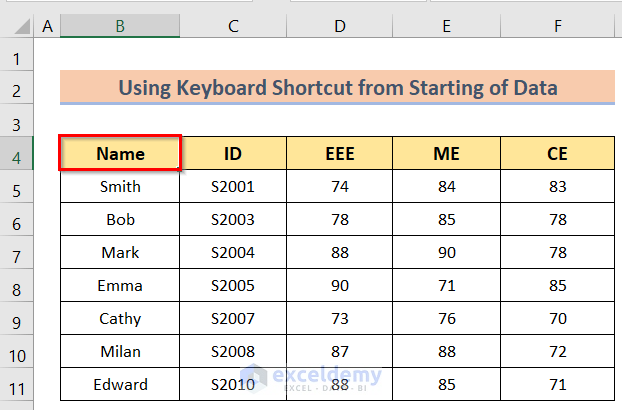
Task: Click row 9 header
Action: pos(17,319)
